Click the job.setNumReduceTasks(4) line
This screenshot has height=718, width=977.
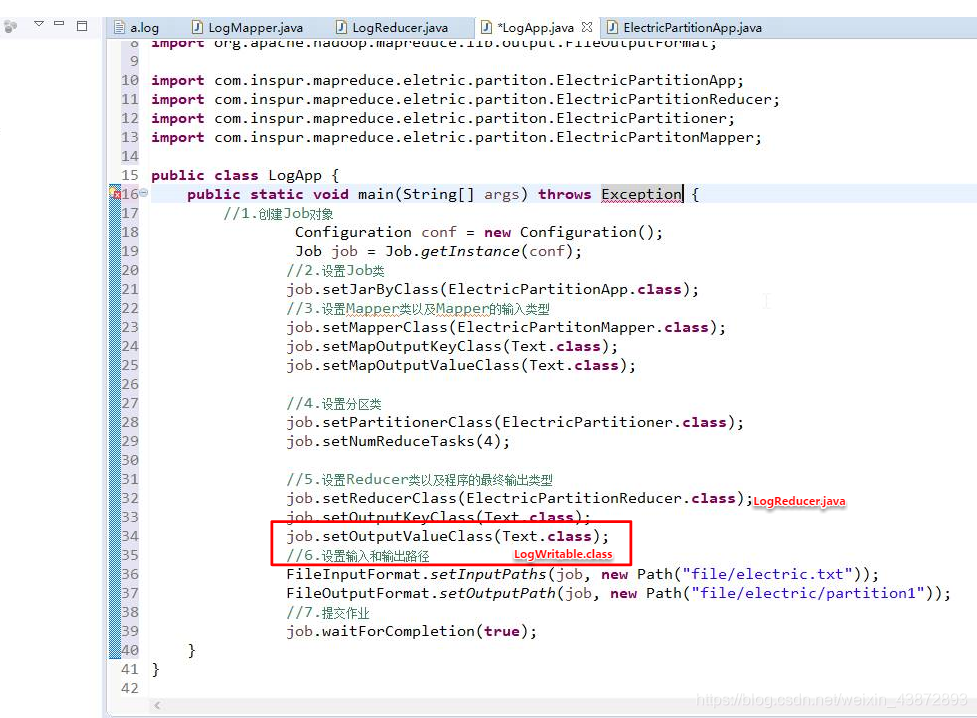(398, 441)
